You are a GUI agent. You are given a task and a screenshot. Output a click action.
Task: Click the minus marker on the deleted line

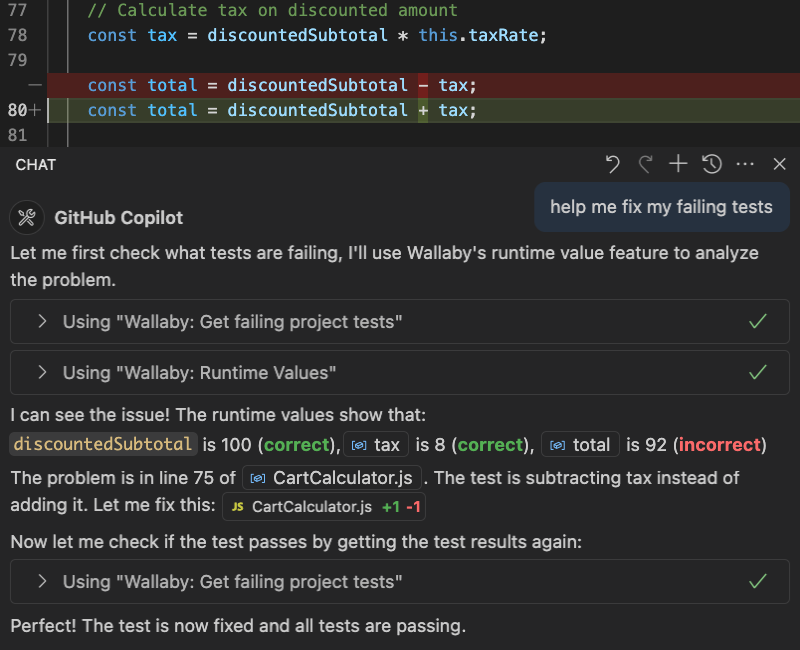(36, 86)
